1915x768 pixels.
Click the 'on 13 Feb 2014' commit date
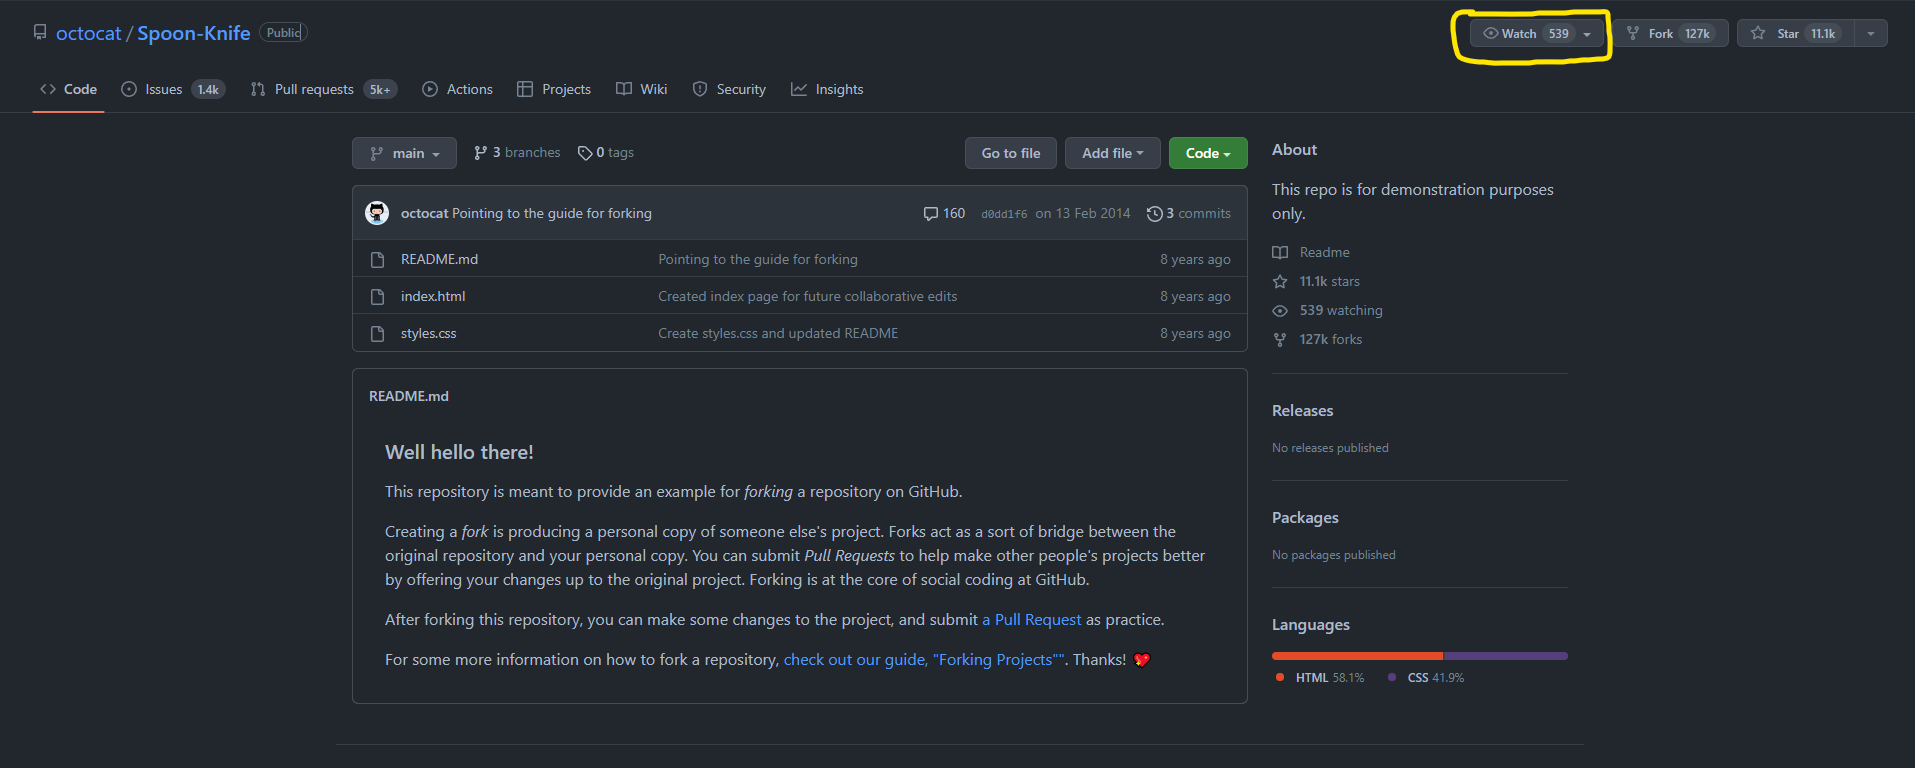1083,213
